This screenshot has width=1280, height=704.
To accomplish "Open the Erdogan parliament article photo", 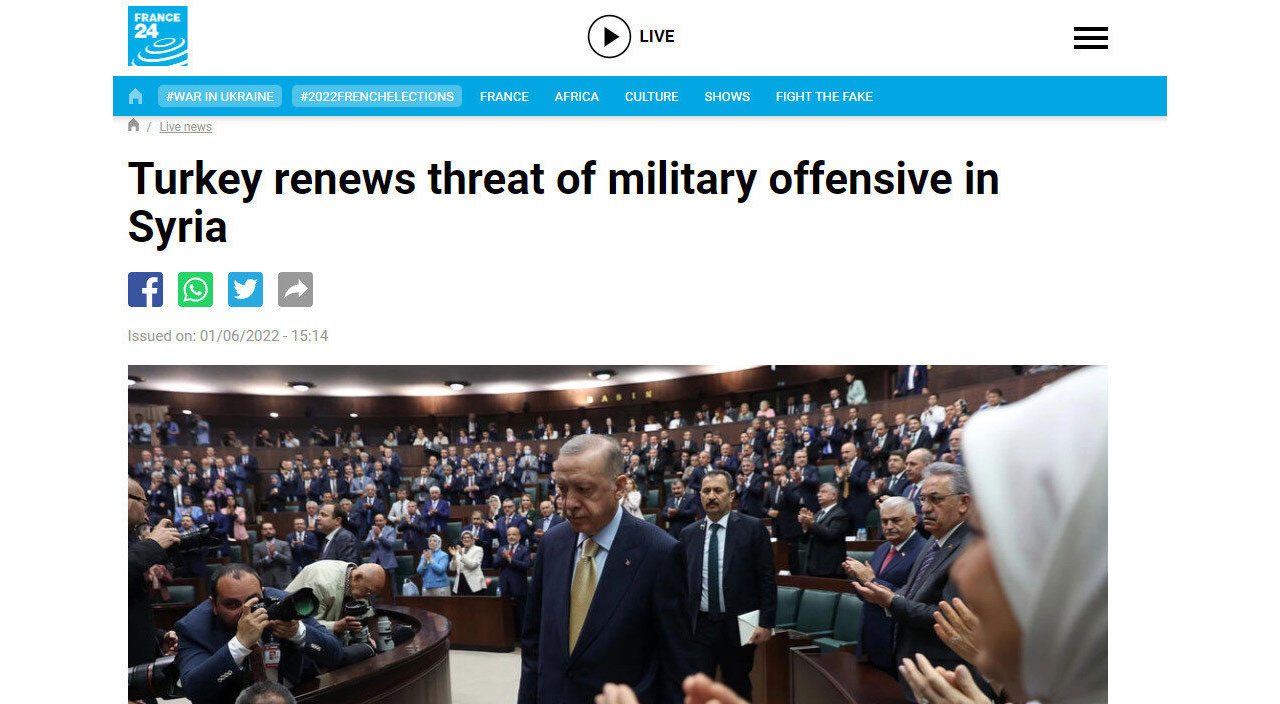I will 618,534.
